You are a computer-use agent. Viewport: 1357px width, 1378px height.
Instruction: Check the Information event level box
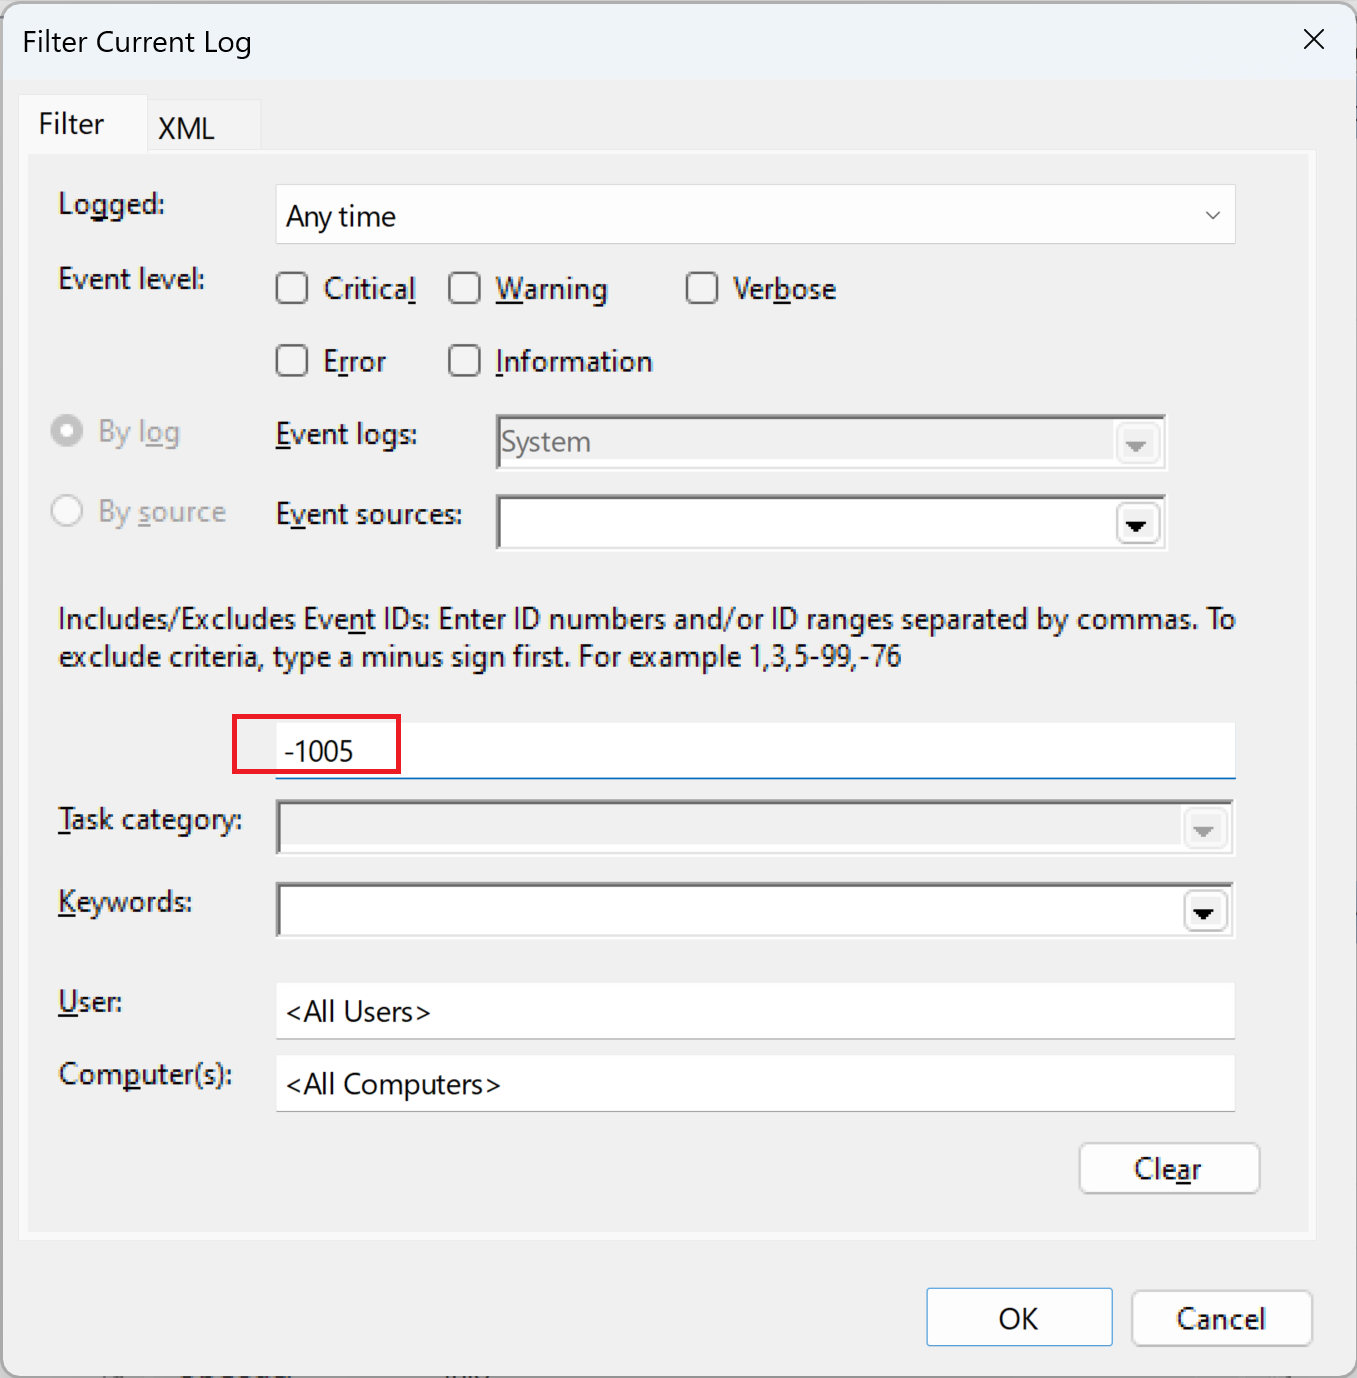pos(464,361)
